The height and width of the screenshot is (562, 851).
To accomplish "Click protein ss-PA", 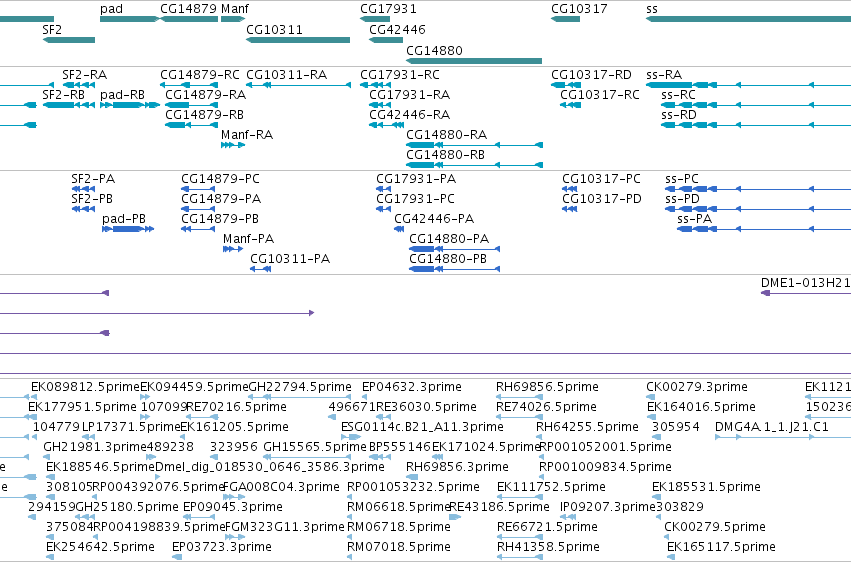I will point(695,219).
